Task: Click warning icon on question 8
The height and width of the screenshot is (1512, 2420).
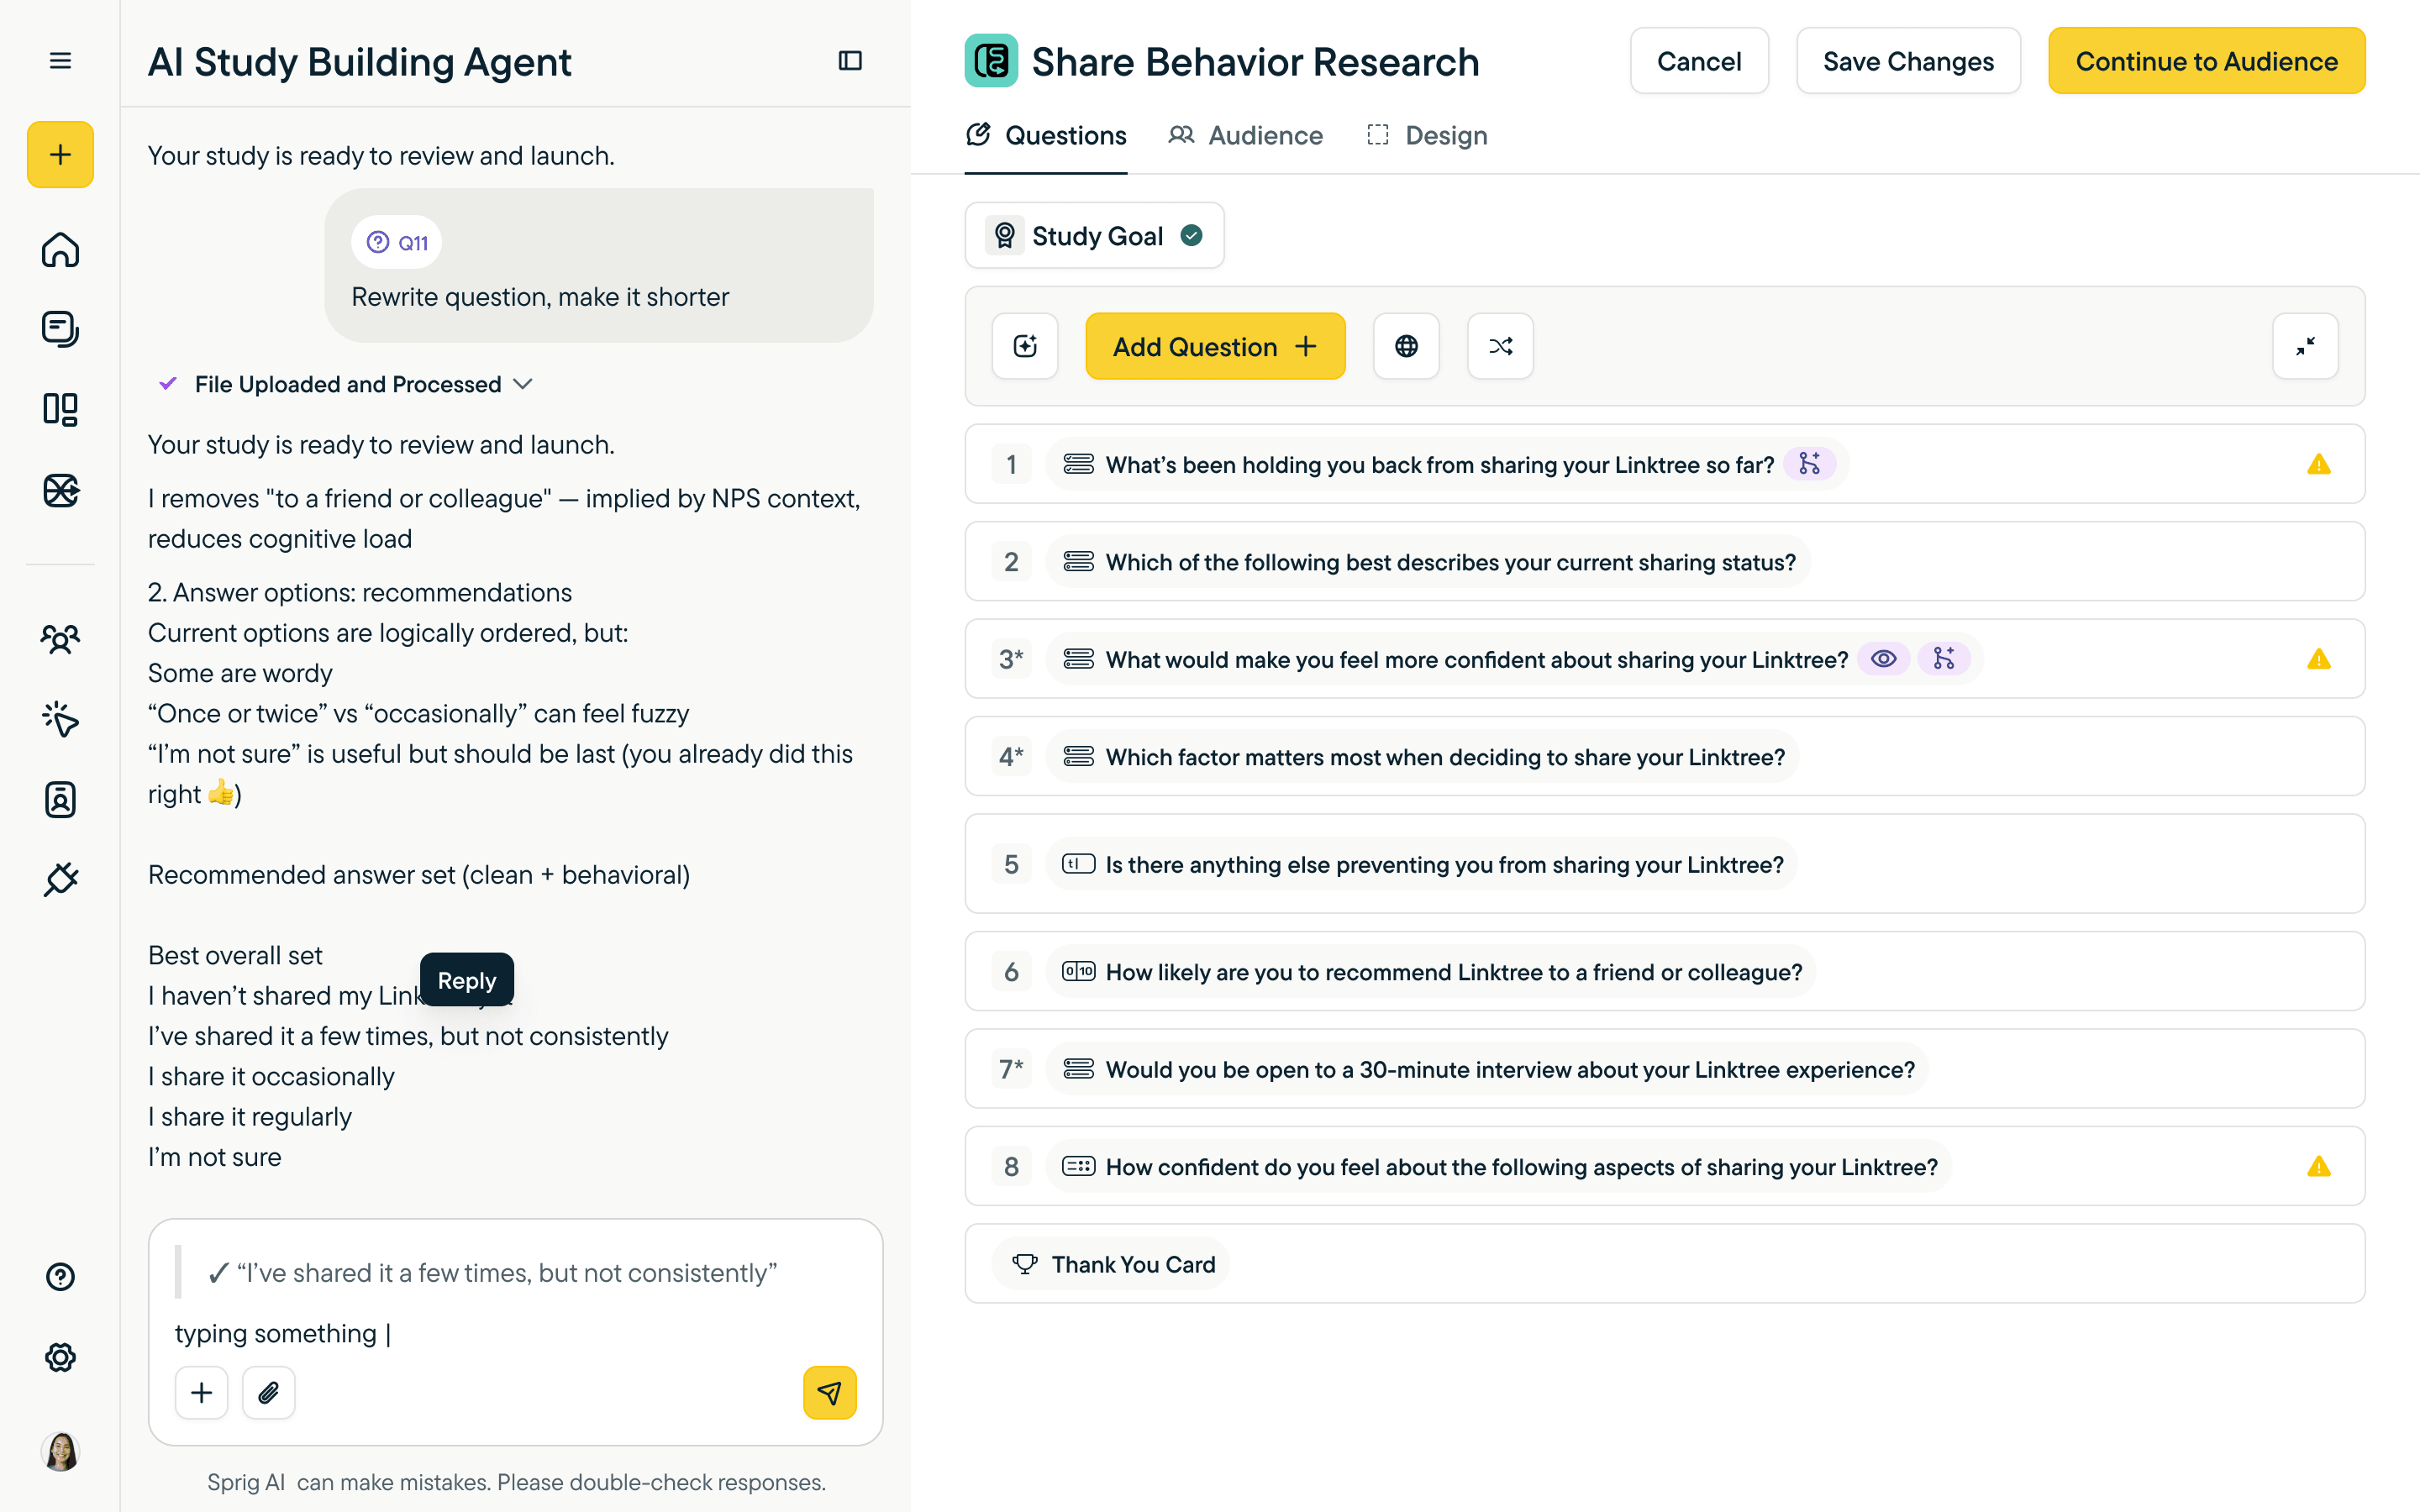Action: (2318, 1166)
